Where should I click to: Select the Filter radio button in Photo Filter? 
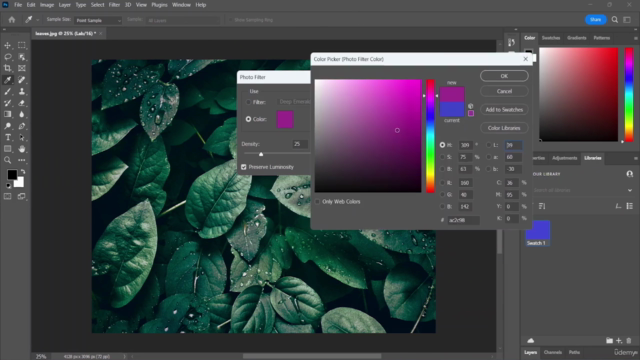pyautogui.click(x=248, y=102)
